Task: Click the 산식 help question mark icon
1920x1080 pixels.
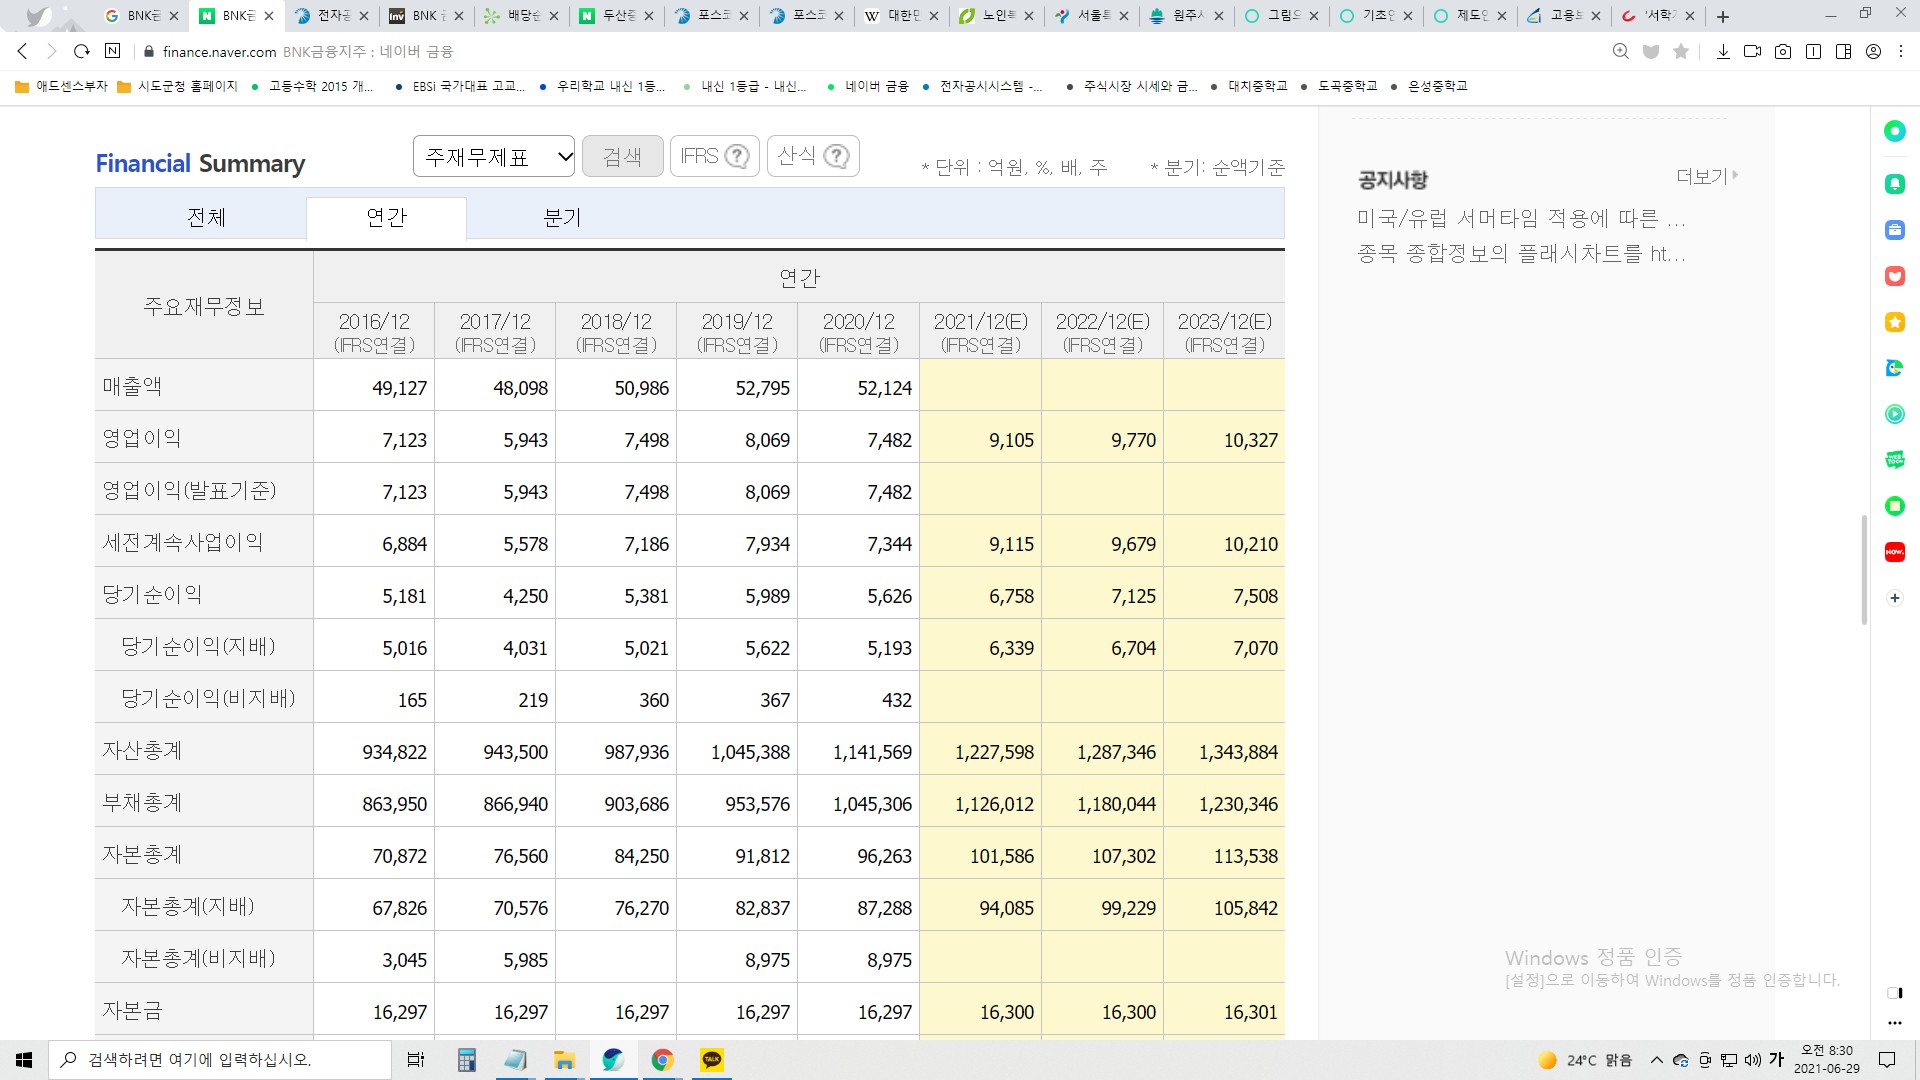Action: 836,156
